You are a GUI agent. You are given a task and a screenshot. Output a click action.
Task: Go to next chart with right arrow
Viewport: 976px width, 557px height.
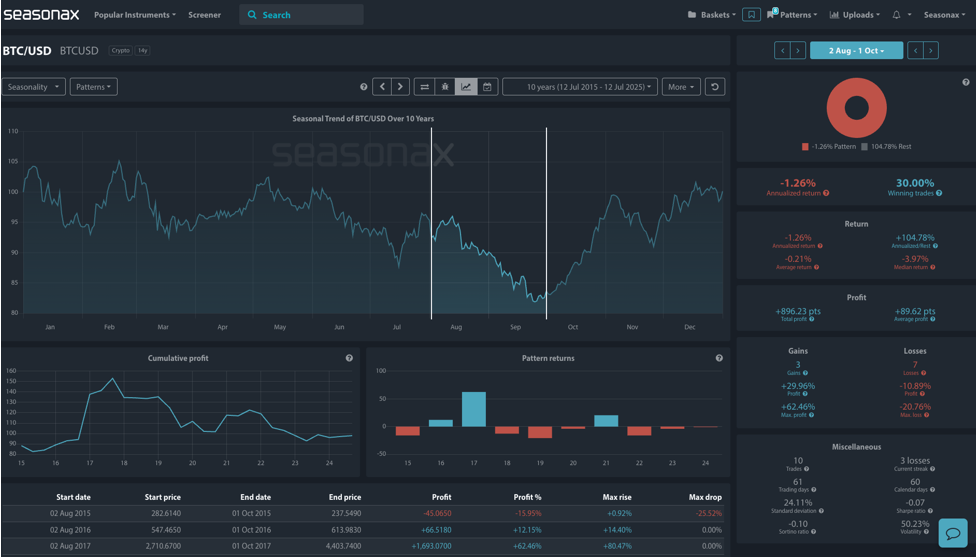400,87
